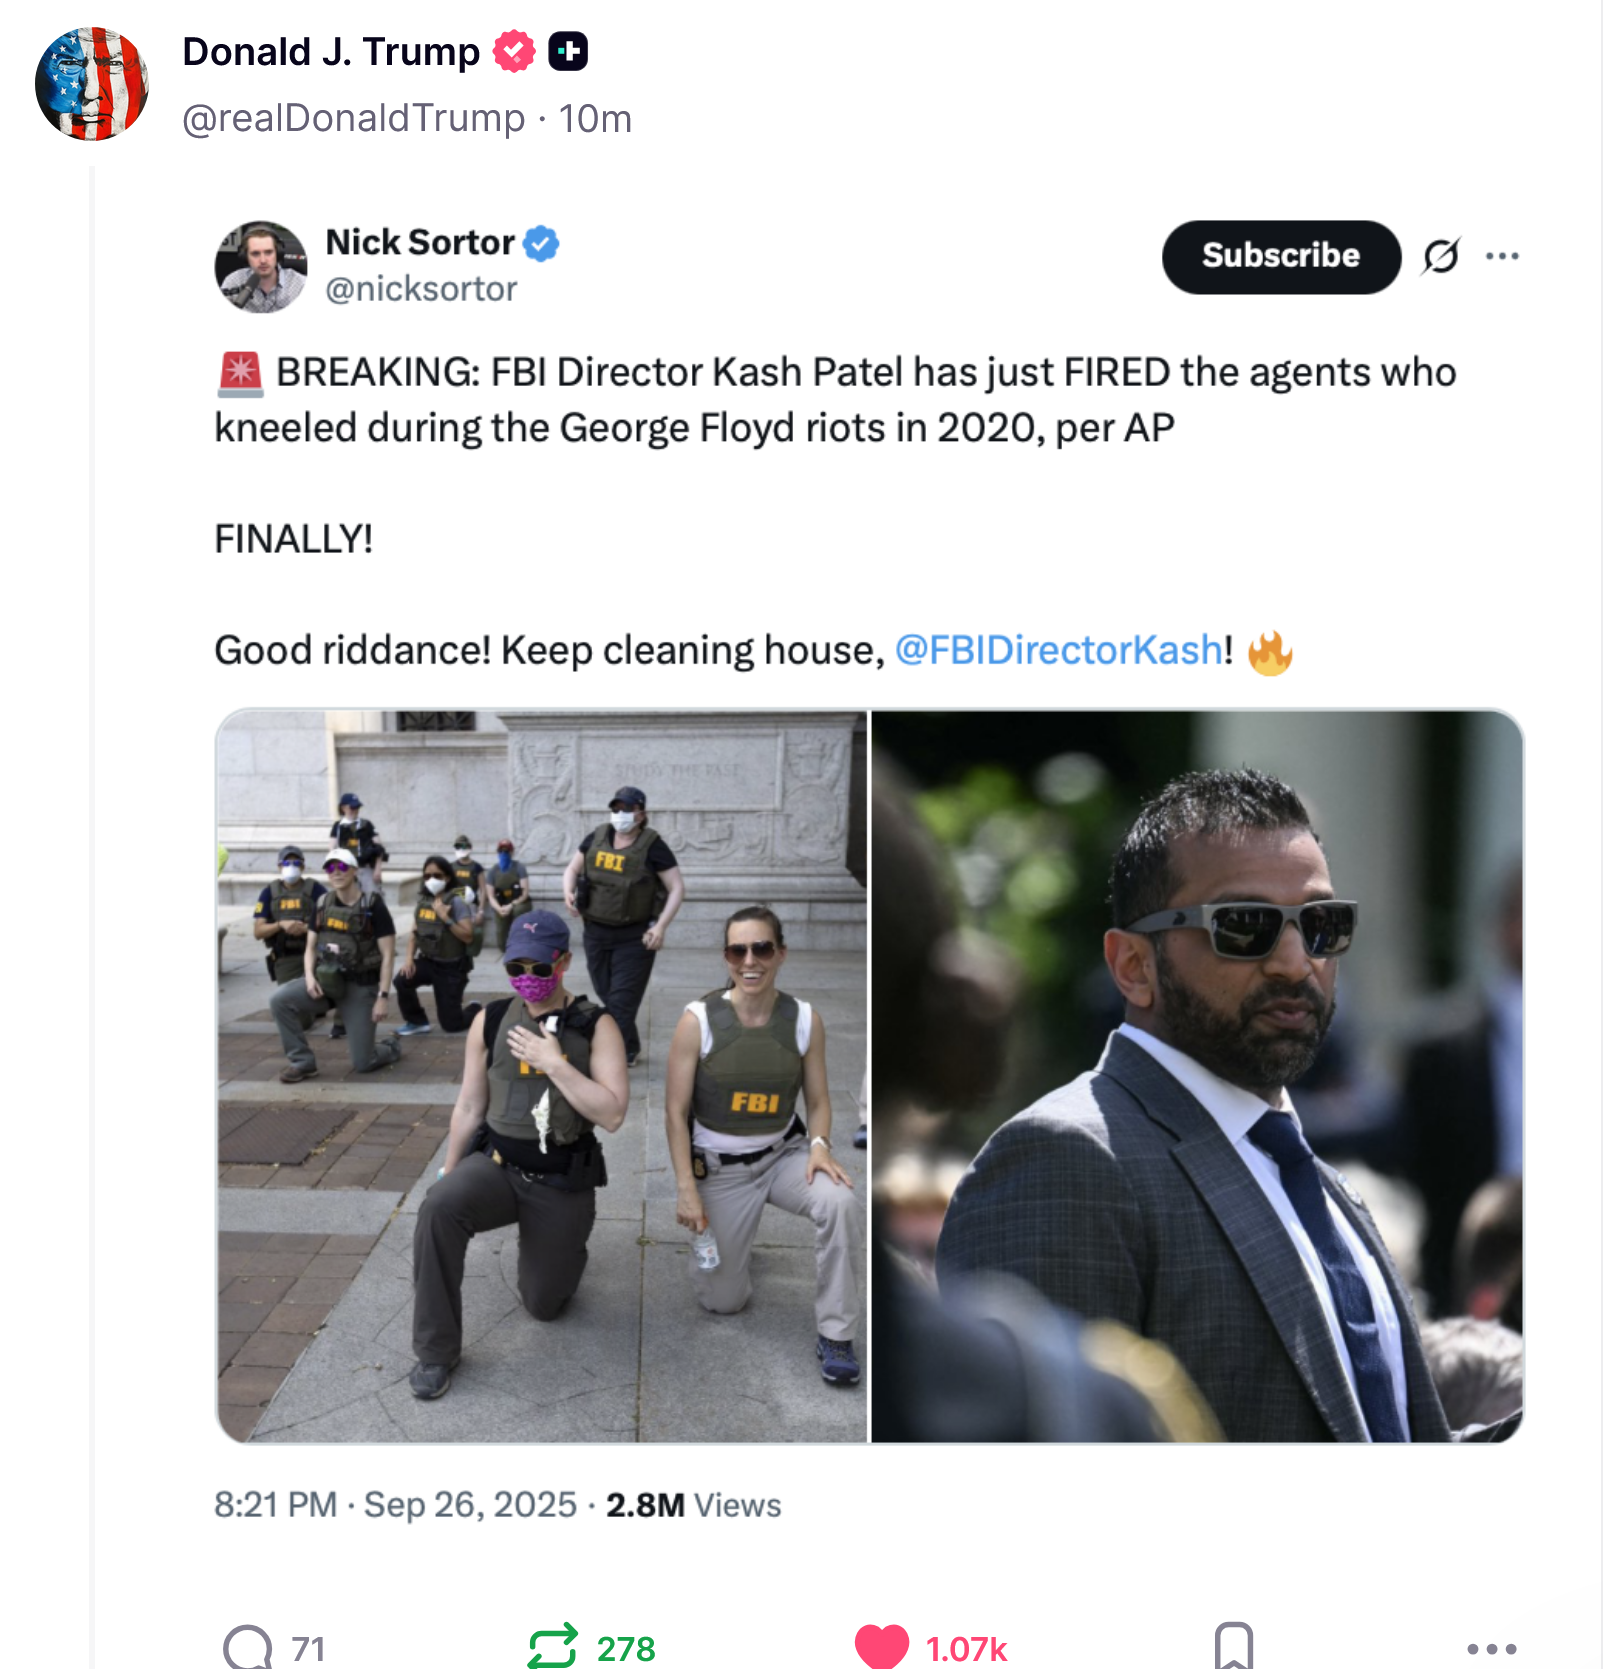Click Donald J. Trump profile avatar
Screen dimensions: 1603x1669
(x=91, y=84)
